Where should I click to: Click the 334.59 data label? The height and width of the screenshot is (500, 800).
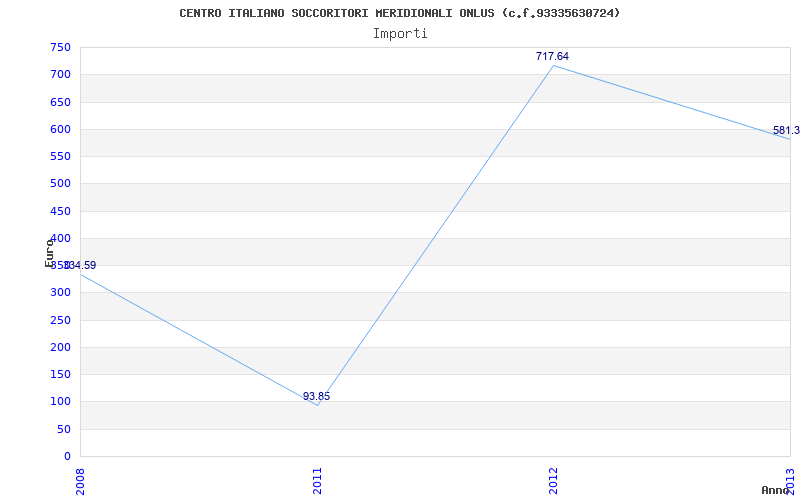pyautogui.click(x=79, y=265)
